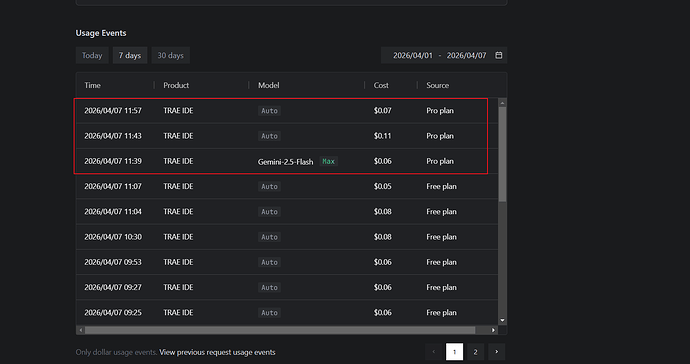This screenshot has width=690, height=364.
Task: Click the Cost column header
Action: pyautogui.click(x=381, y=85)
